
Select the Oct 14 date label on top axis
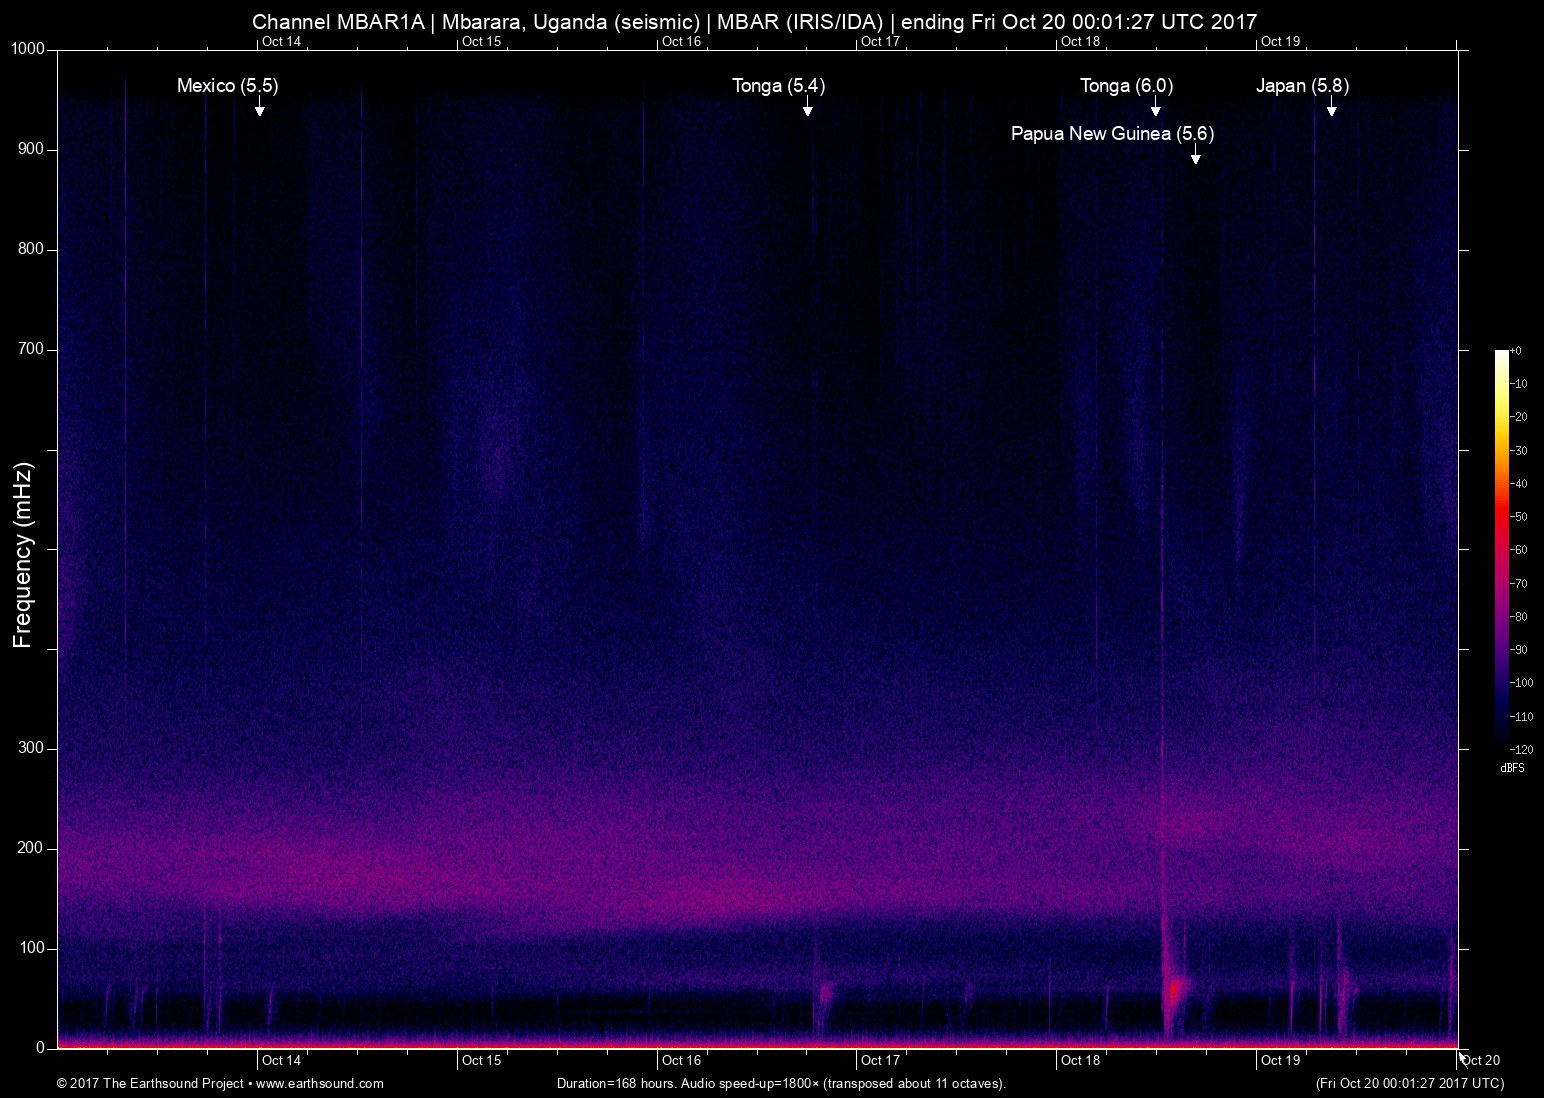pyautogui.click(x=281, y=42)
